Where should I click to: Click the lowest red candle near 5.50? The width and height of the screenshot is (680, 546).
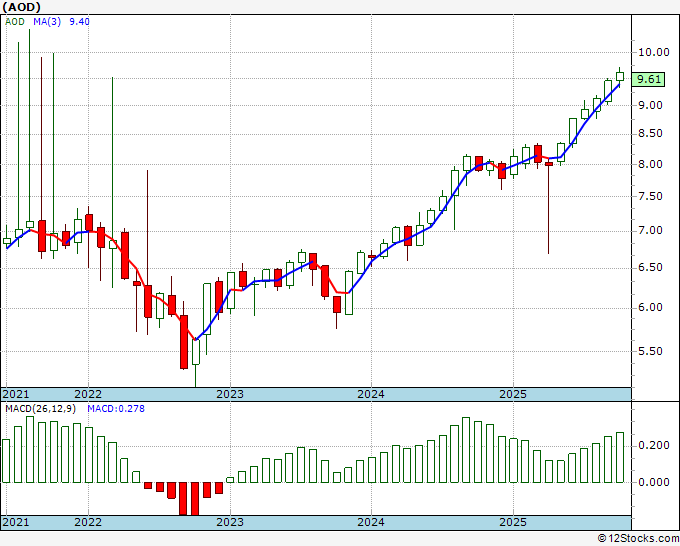(x=184, y=342)
